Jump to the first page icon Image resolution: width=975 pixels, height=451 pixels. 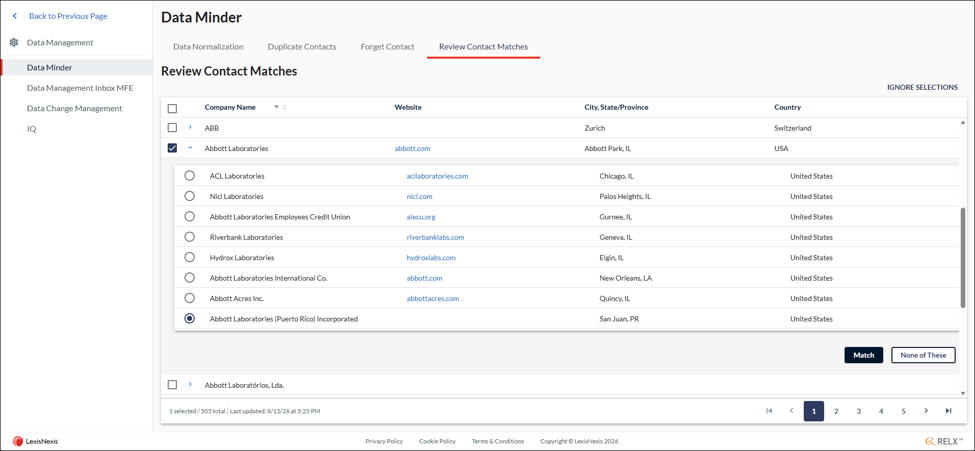pyautogui.click(x=769, y=411)
